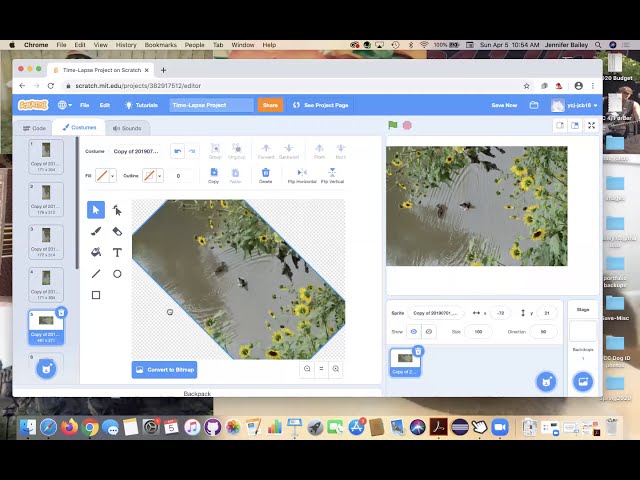Hide the sprite with crossed eye icon
640x480 pixels.
coord(429,332)
